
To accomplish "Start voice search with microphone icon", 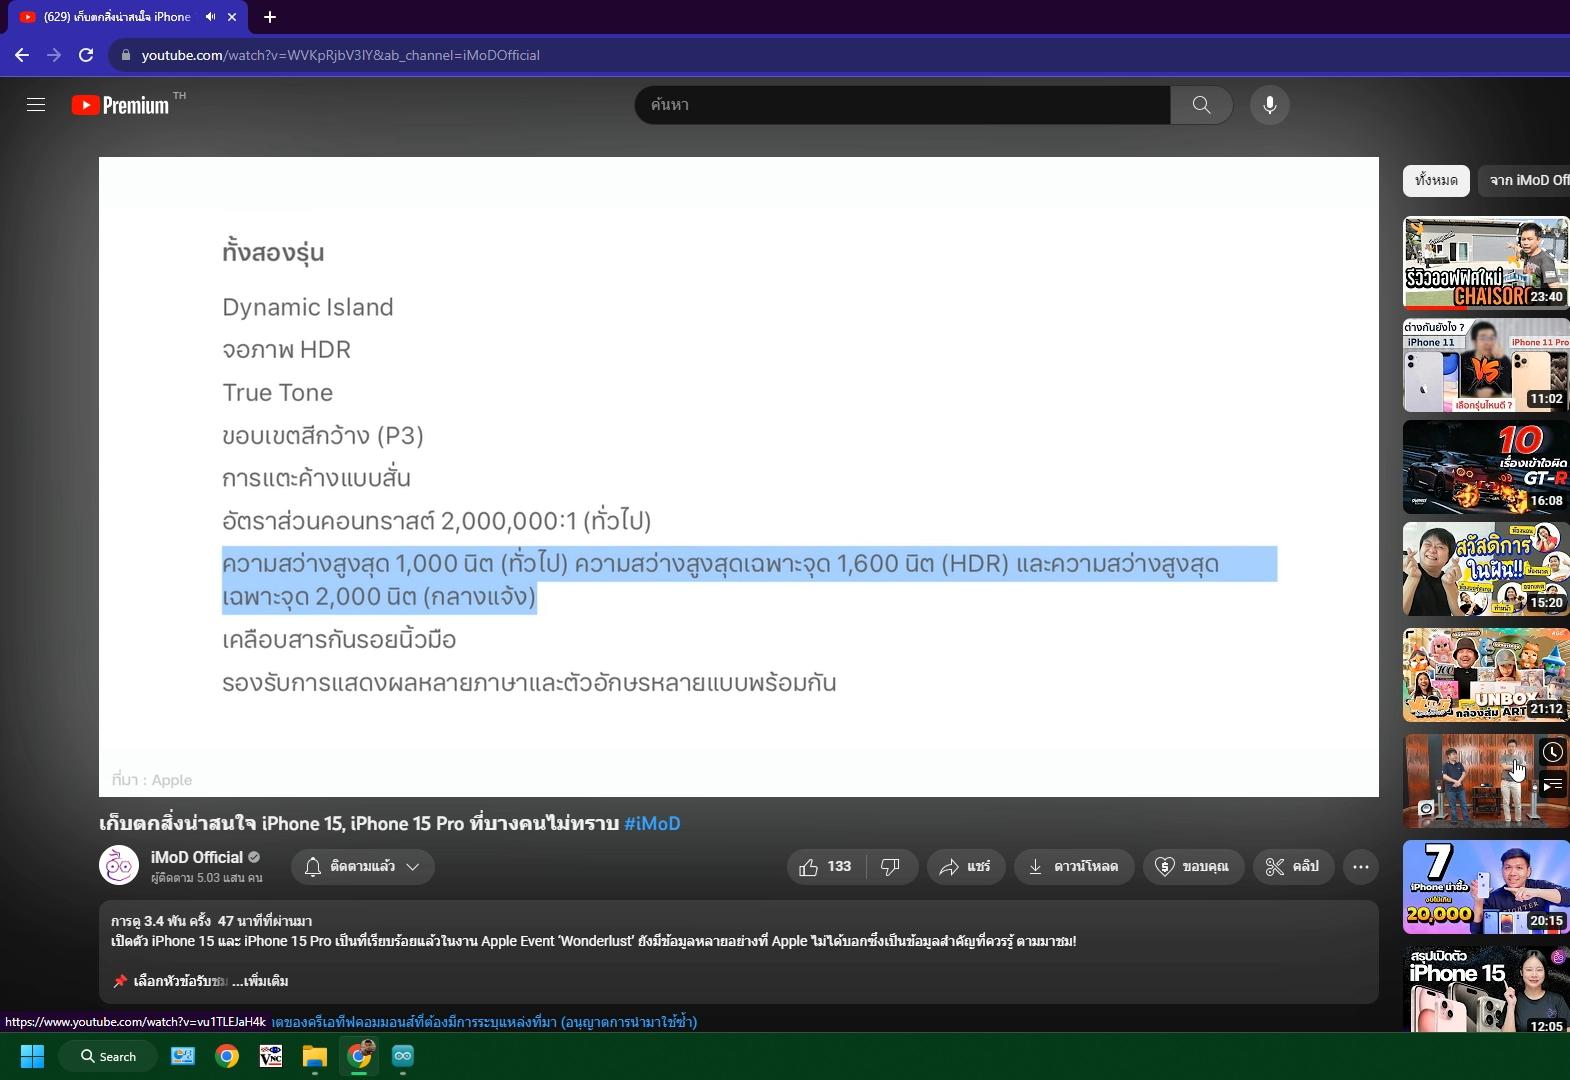I will click(1269, 105).
